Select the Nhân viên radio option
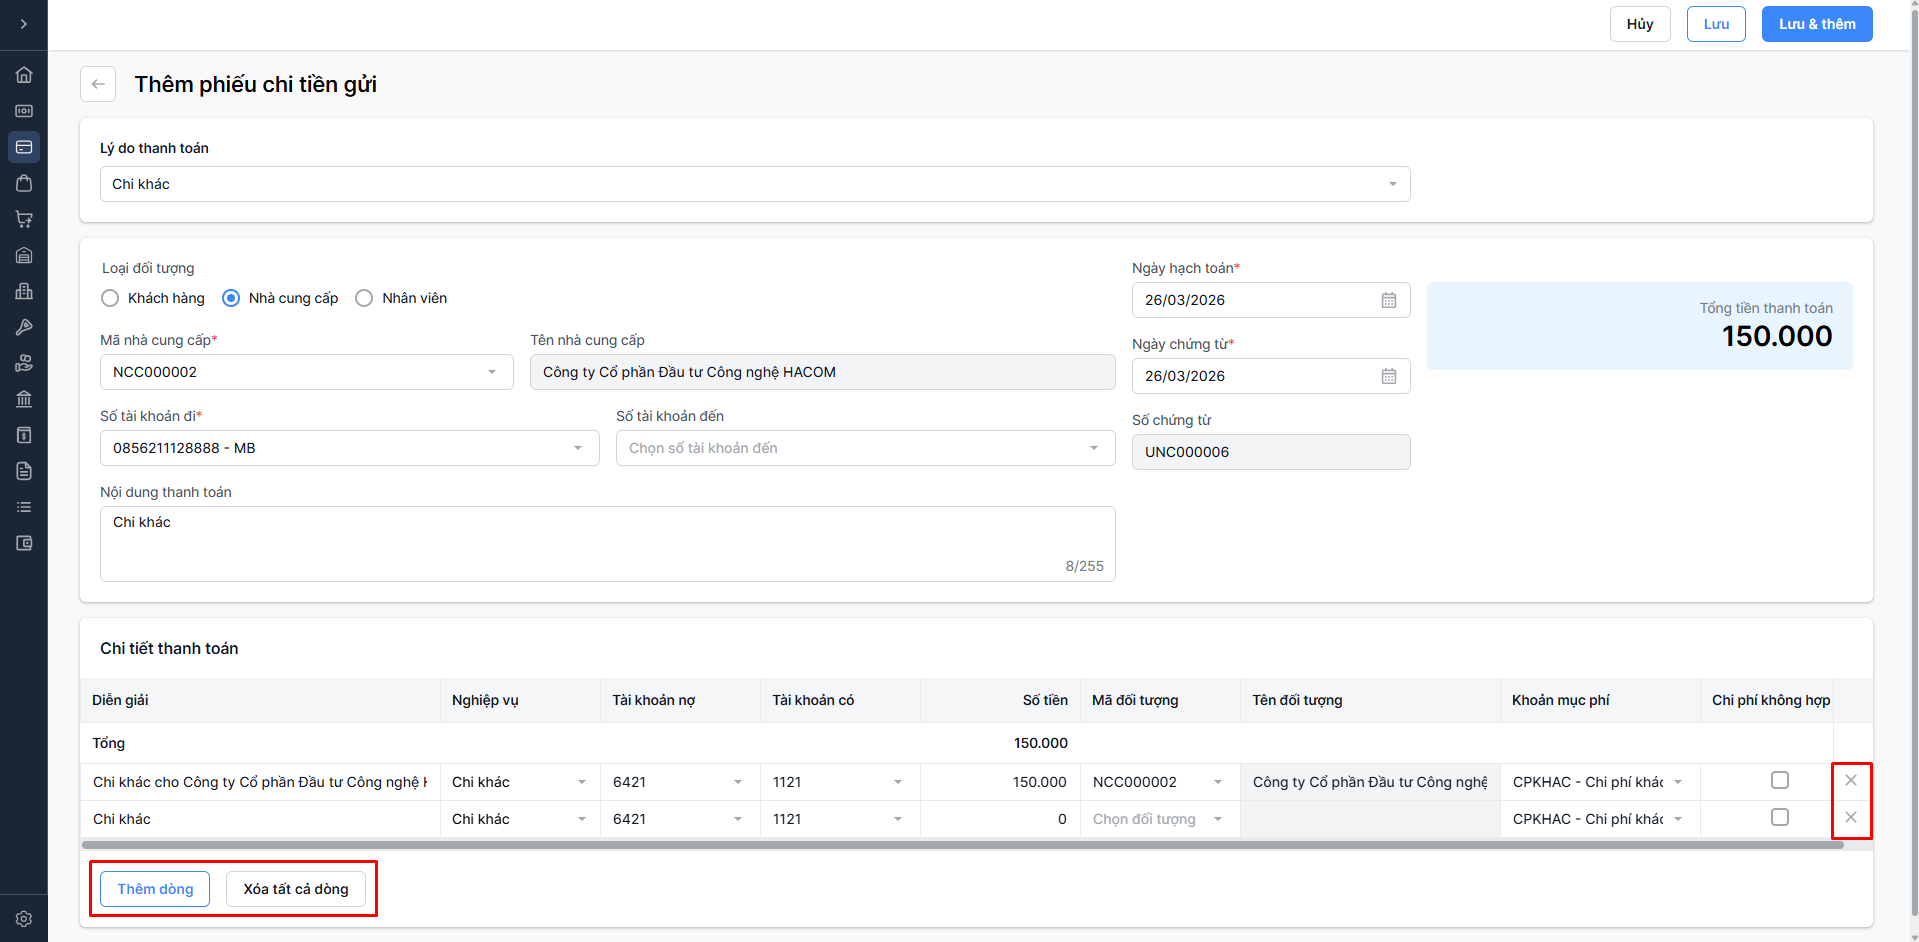Image resolution: width=1919 pixels, height=942 pixels. [364, 298]
